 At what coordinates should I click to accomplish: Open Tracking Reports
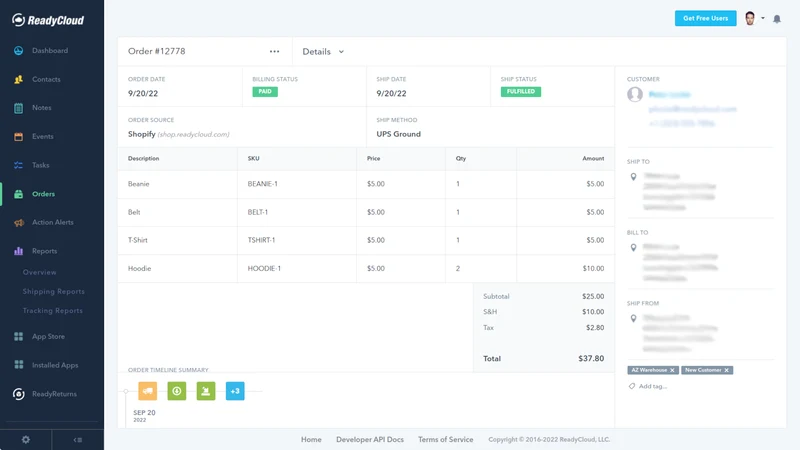(x=53, y=311)
